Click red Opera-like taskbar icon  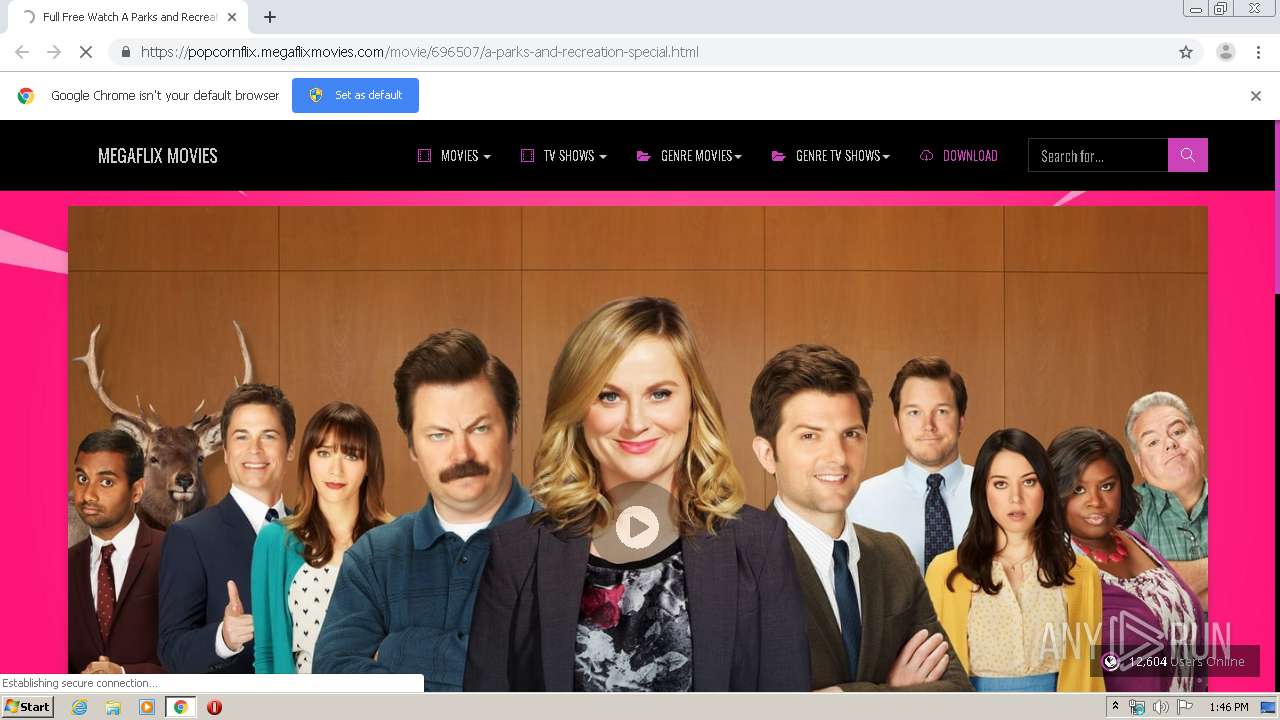point(214,707)
